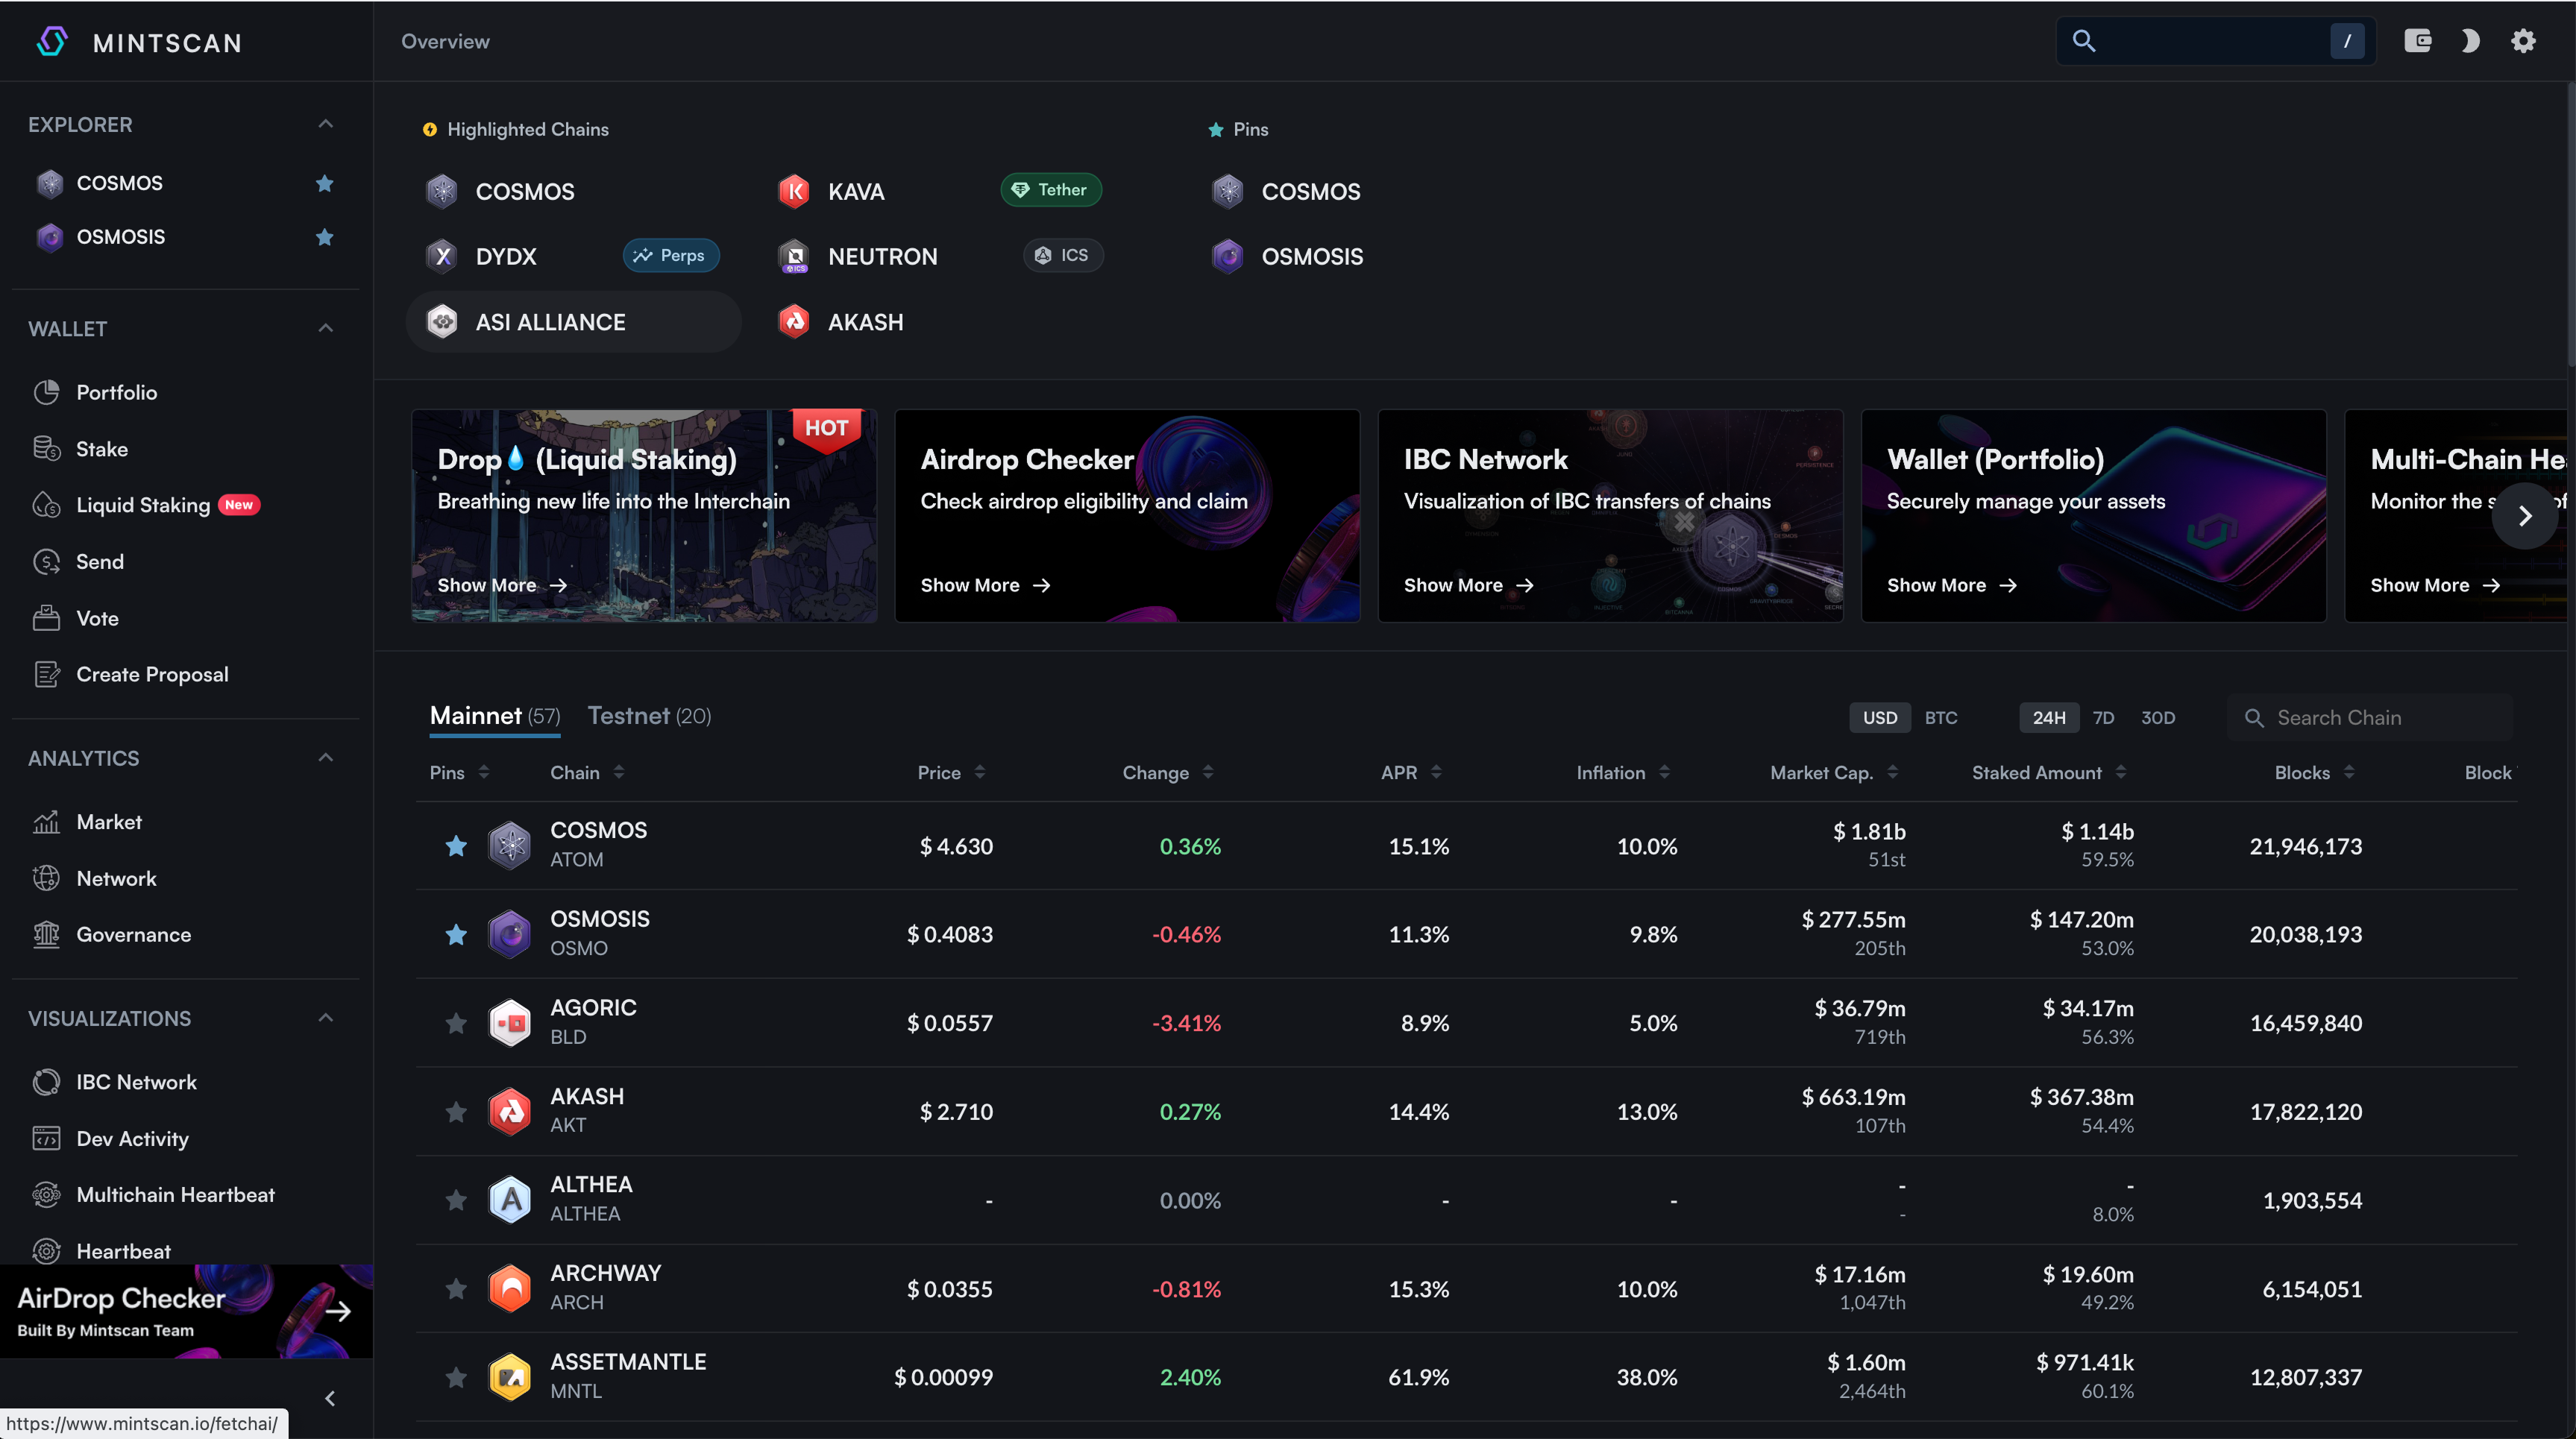Viewport: 2576px width, 1439px height.
Task: Click the AGORIC chain logo in table
Action: (510, 1023)
